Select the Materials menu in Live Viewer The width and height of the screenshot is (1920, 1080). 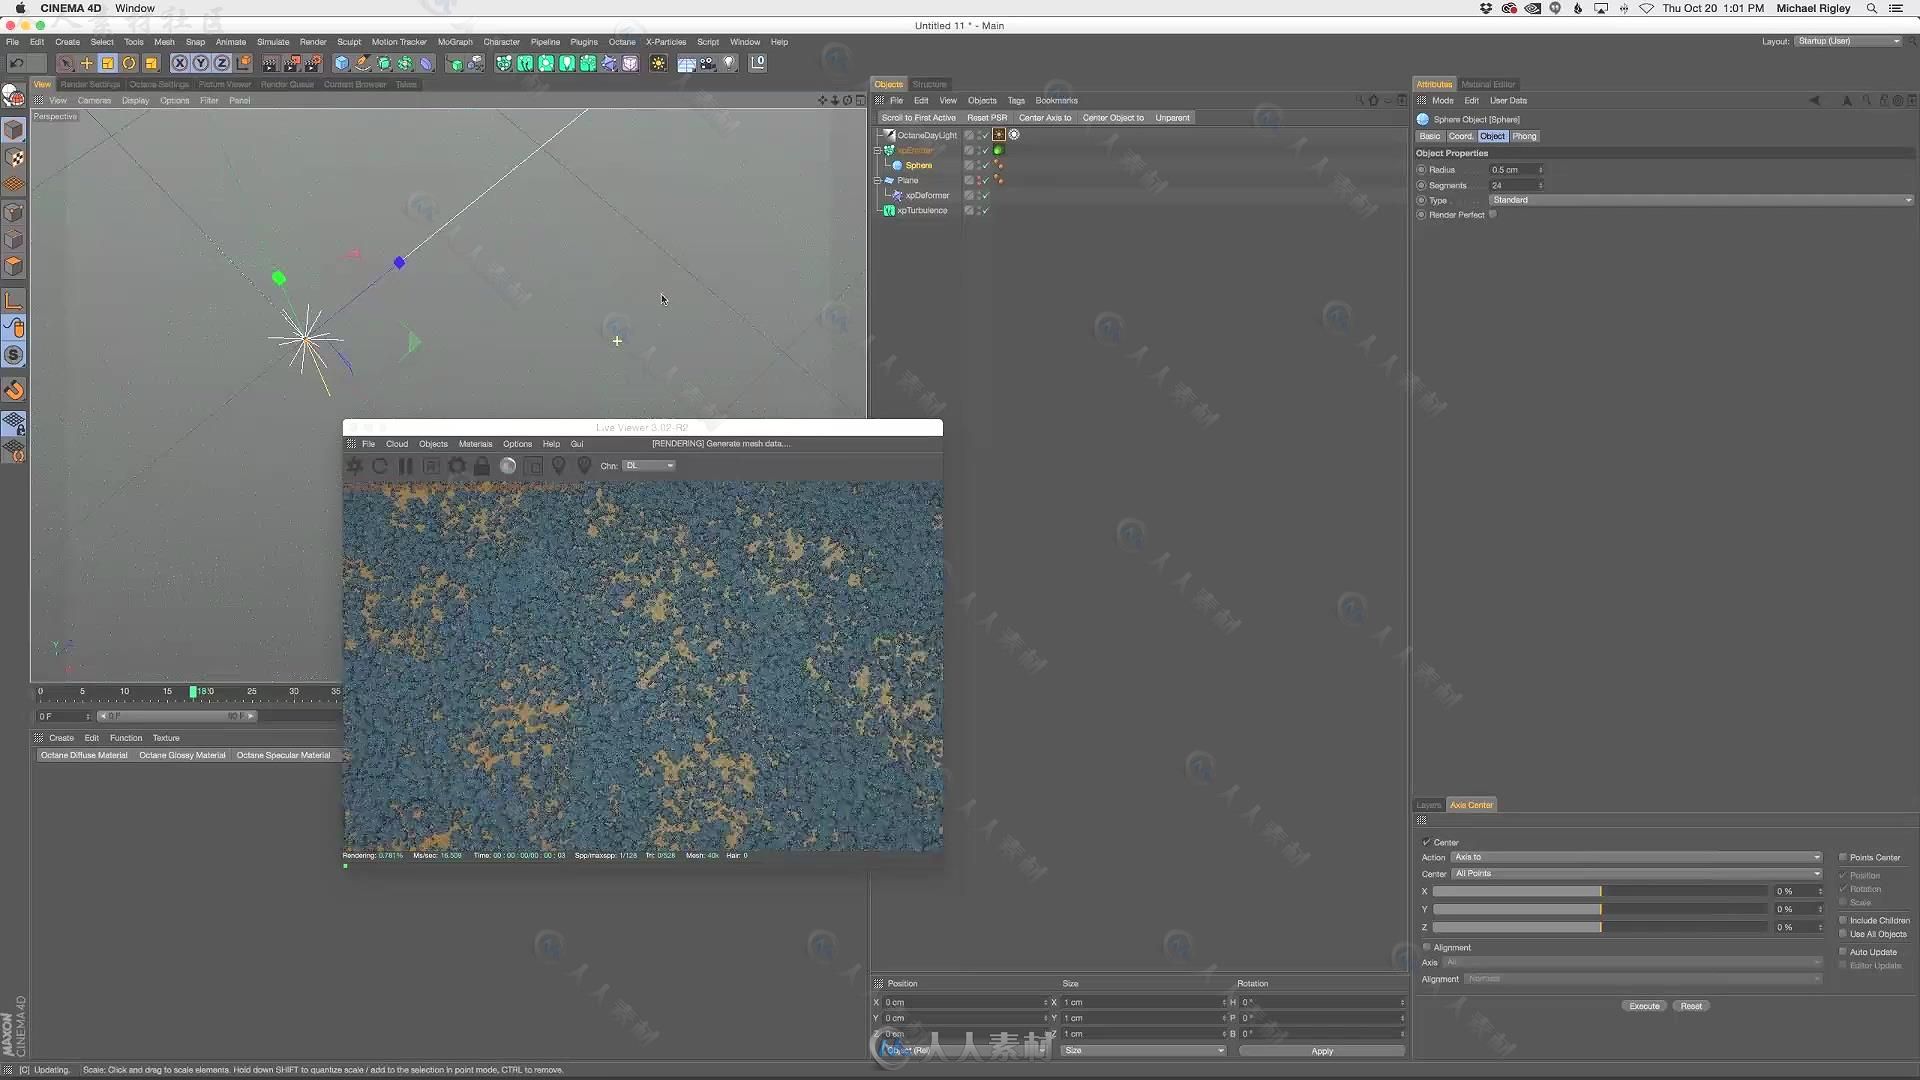(x=475, y=443)
